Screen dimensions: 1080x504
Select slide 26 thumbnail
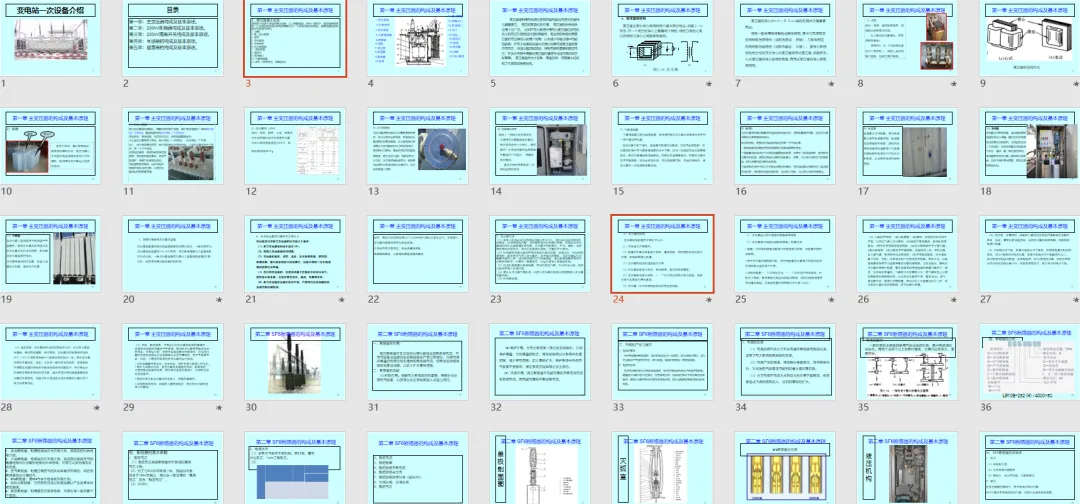(x=908, y=254)
